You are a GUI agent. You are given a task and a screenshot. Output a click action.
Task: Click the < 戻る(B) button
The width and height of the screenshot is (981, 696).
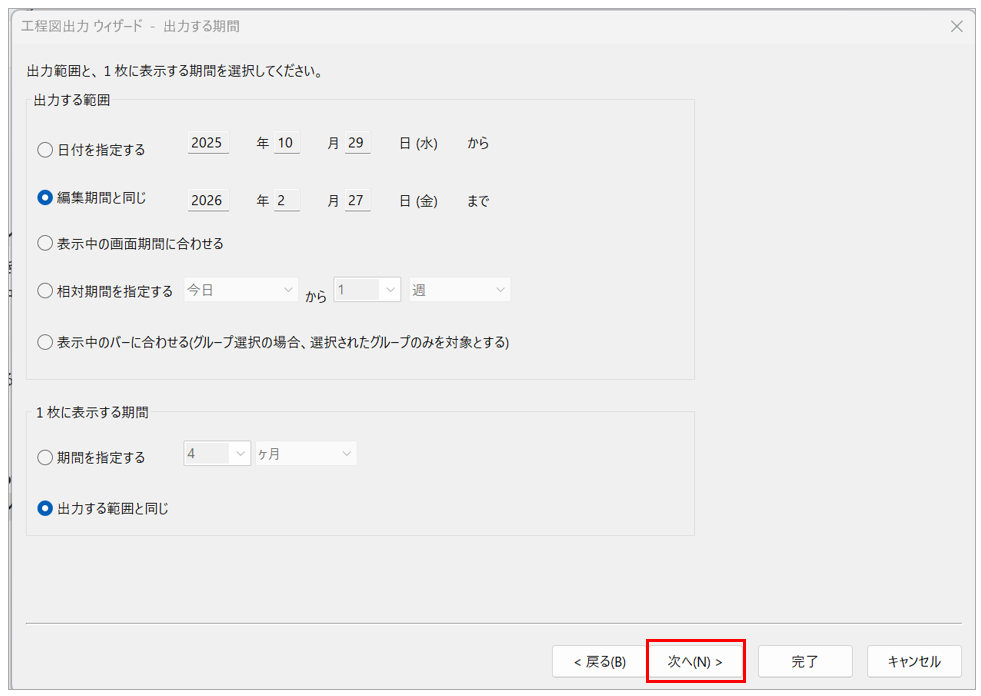pyautogui.click(x=599, y=661)
